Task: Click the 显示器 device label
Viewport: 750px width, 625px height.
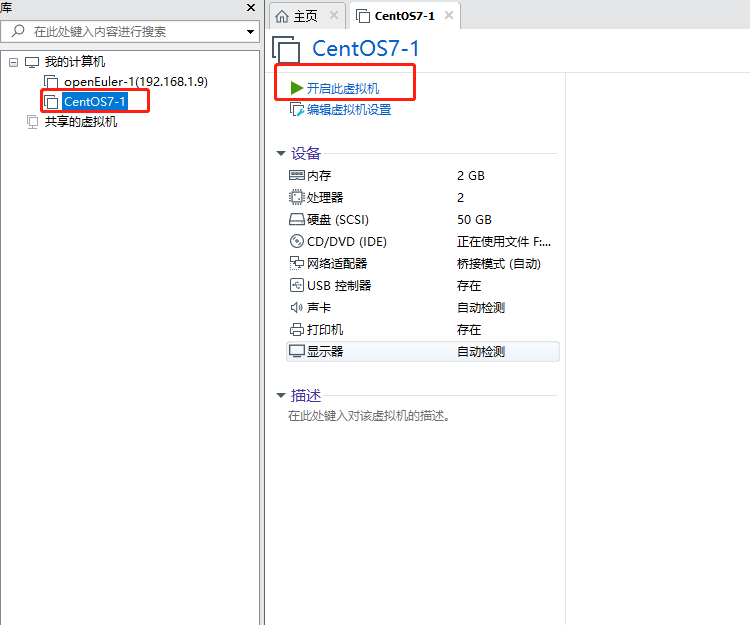Action: (x=325, y=351)
